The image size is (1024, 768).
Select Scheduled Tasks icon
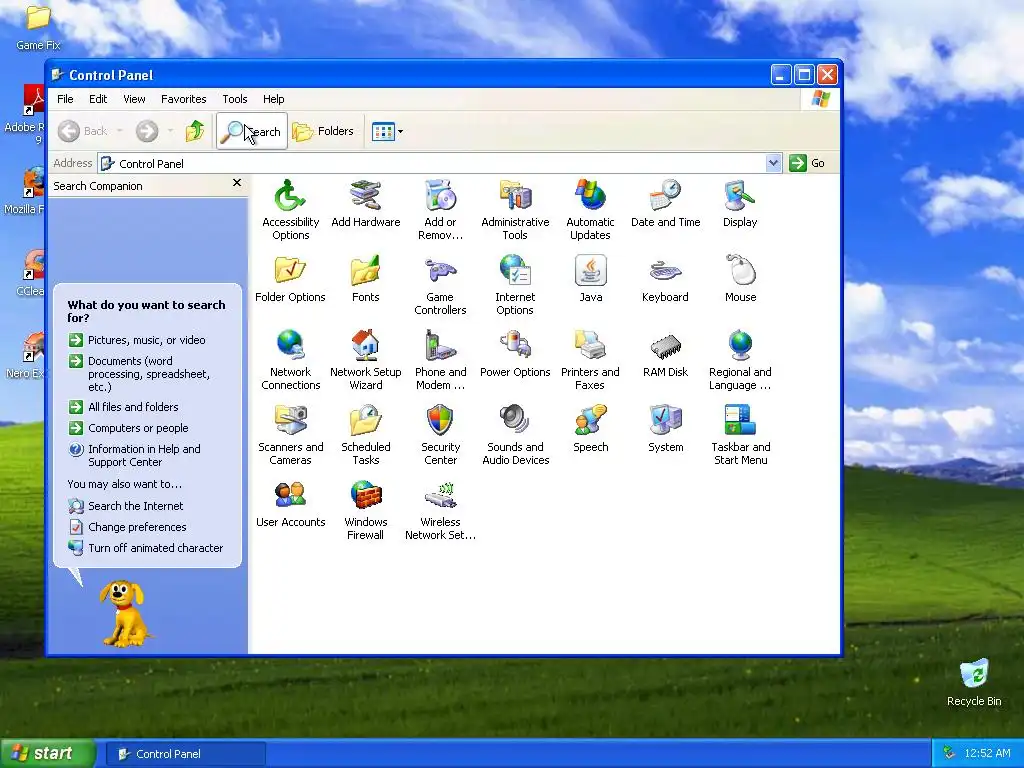click(x=366, y=435)
